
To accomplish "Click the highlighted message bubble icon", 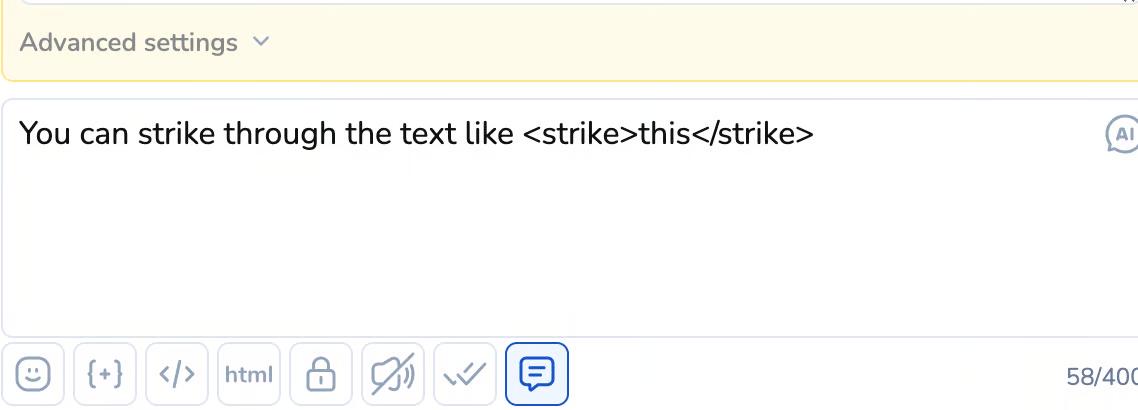I will [x=537, y=375].
